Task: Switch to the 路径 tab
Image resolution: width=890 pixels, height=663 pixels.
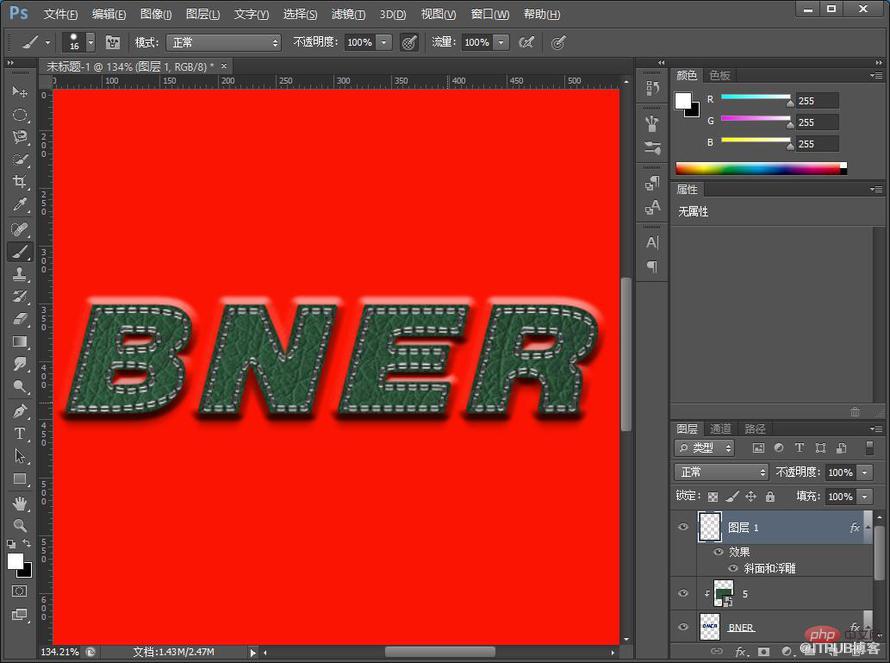Action: click(x=755, y=429)
